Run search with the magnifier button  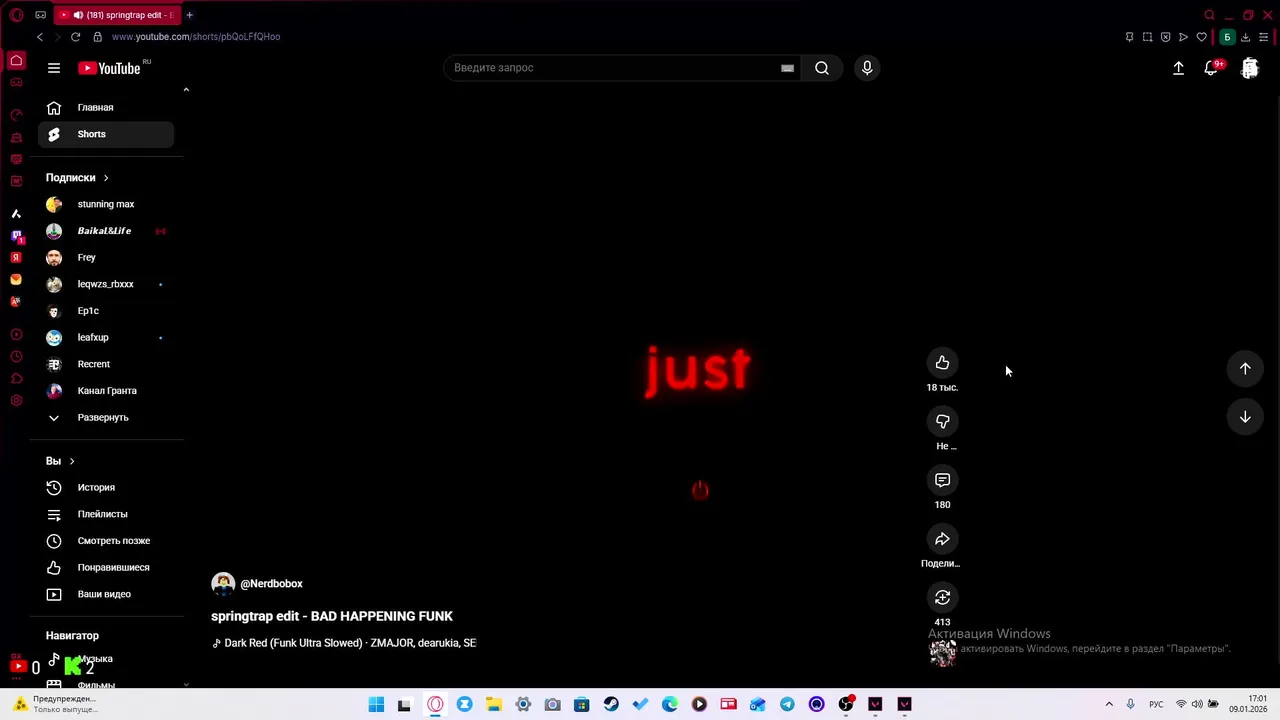(x=822, y=68)
